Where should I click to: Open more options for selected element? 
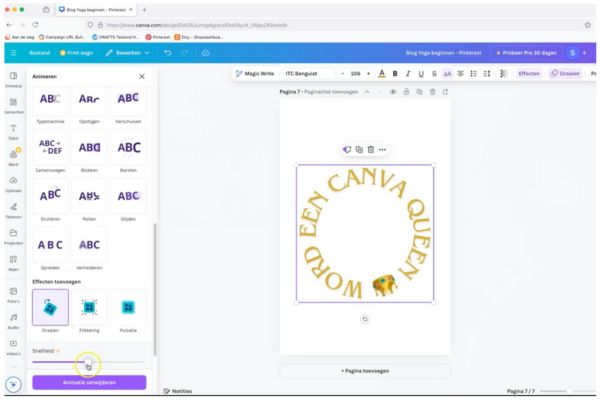click(x=382, y=149)
